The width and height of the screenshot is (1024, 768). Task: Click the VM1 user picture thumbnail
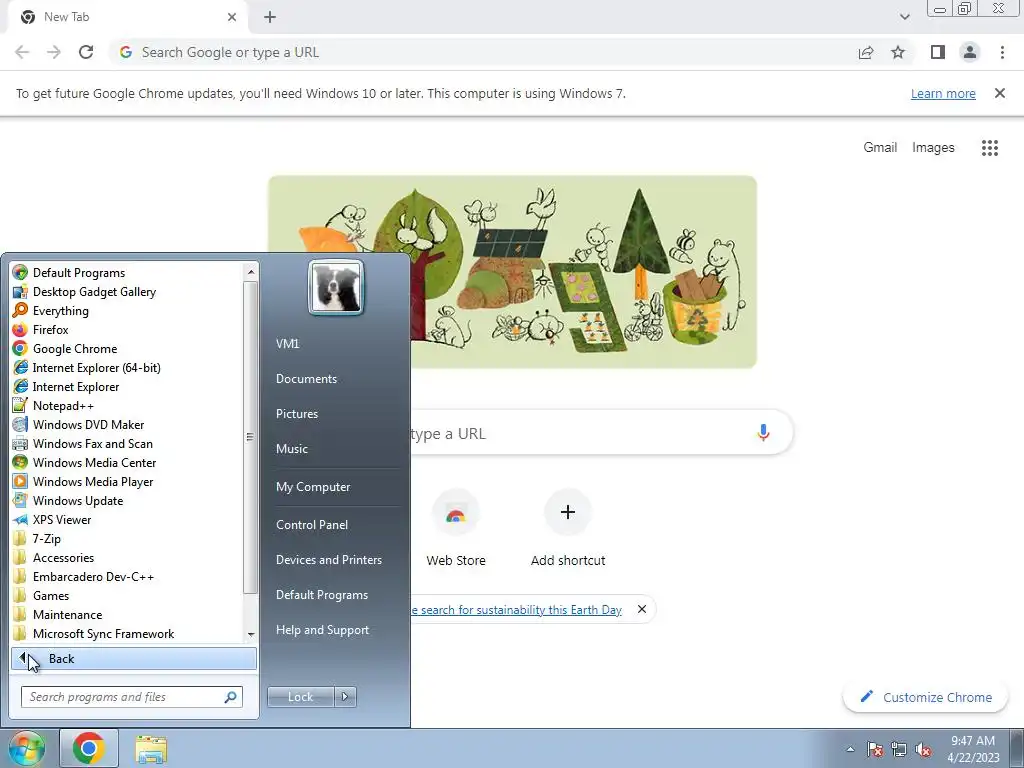tap(336, 288)
